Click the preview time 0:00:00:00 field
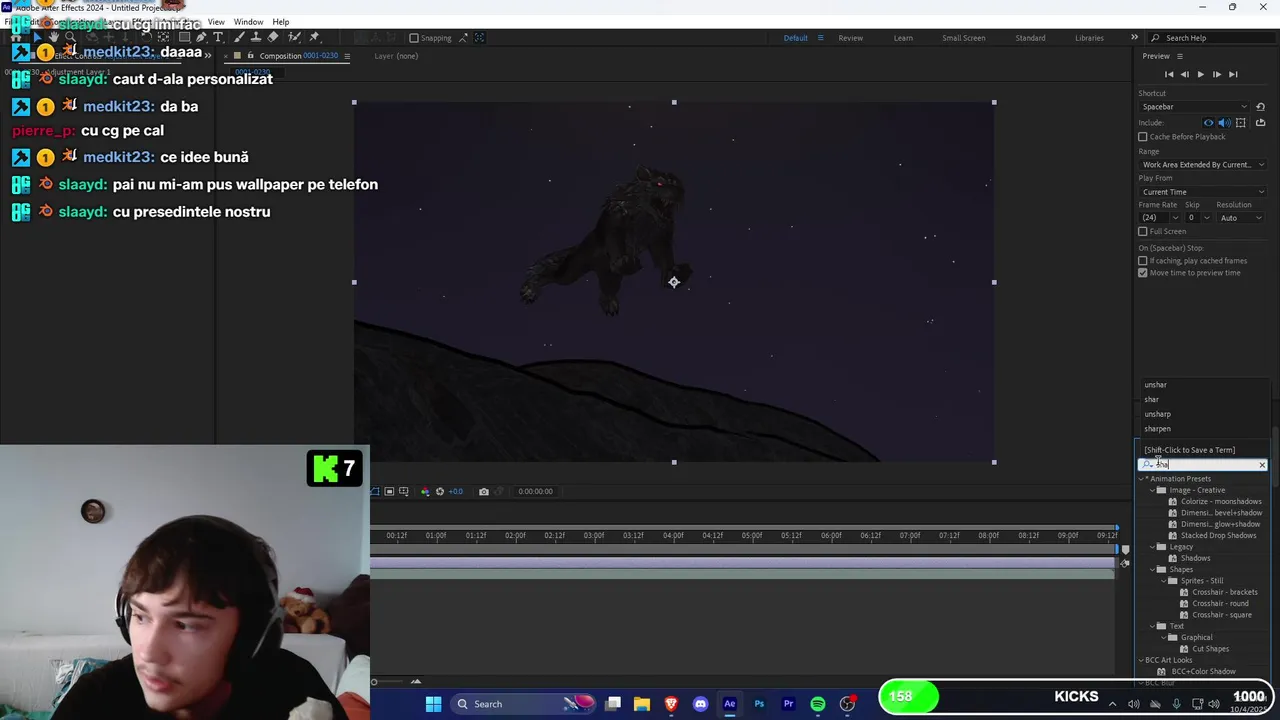Viewport: 1280px width, 720px height. tap(535, 491)
